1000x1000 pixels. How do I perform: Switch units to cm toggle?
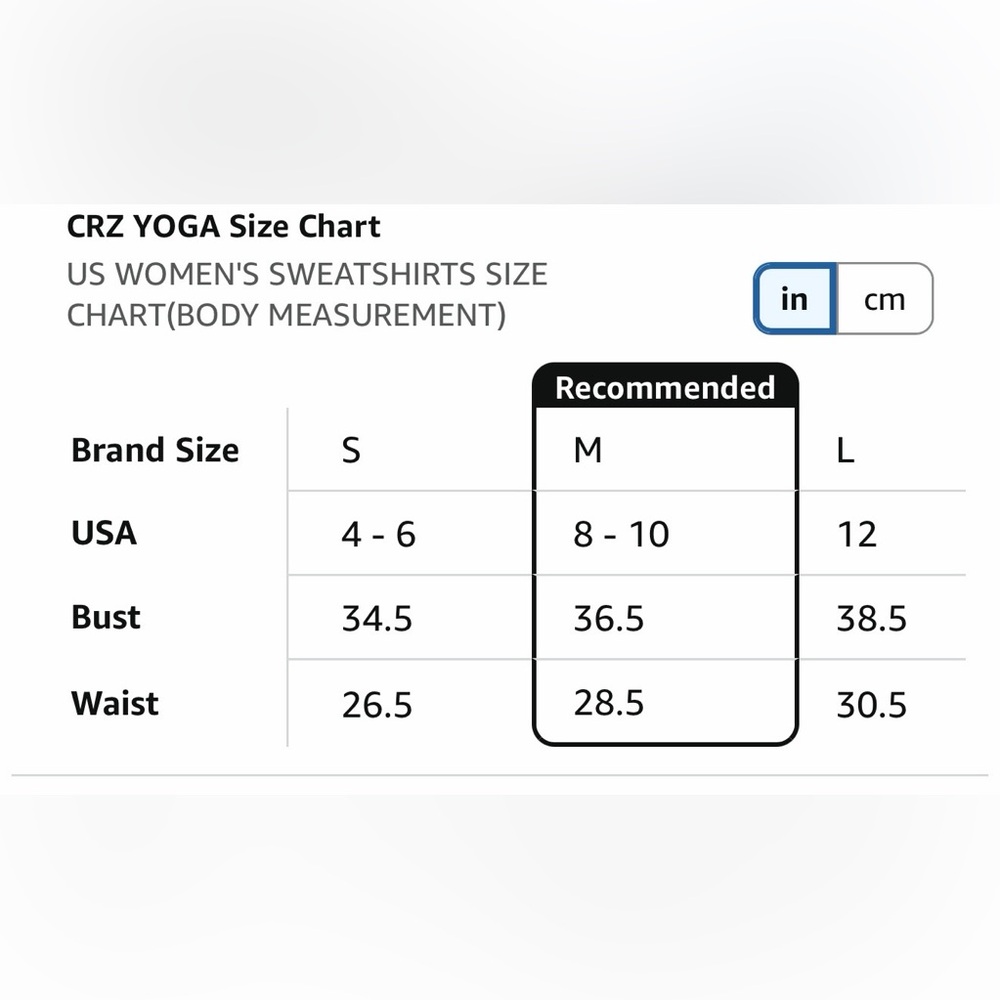(885, 298)
